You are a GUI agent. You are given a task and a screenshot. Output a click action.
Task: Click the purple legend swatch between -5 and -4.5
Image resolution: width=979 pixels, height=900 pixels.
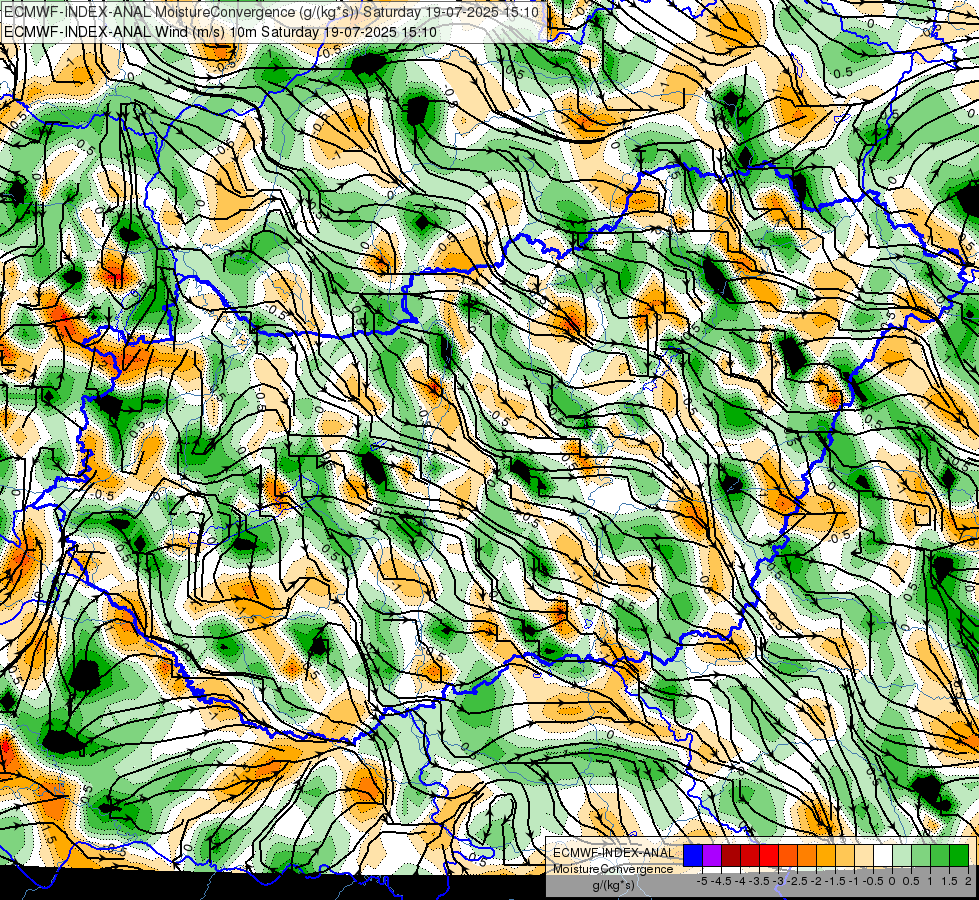(712, 856)
